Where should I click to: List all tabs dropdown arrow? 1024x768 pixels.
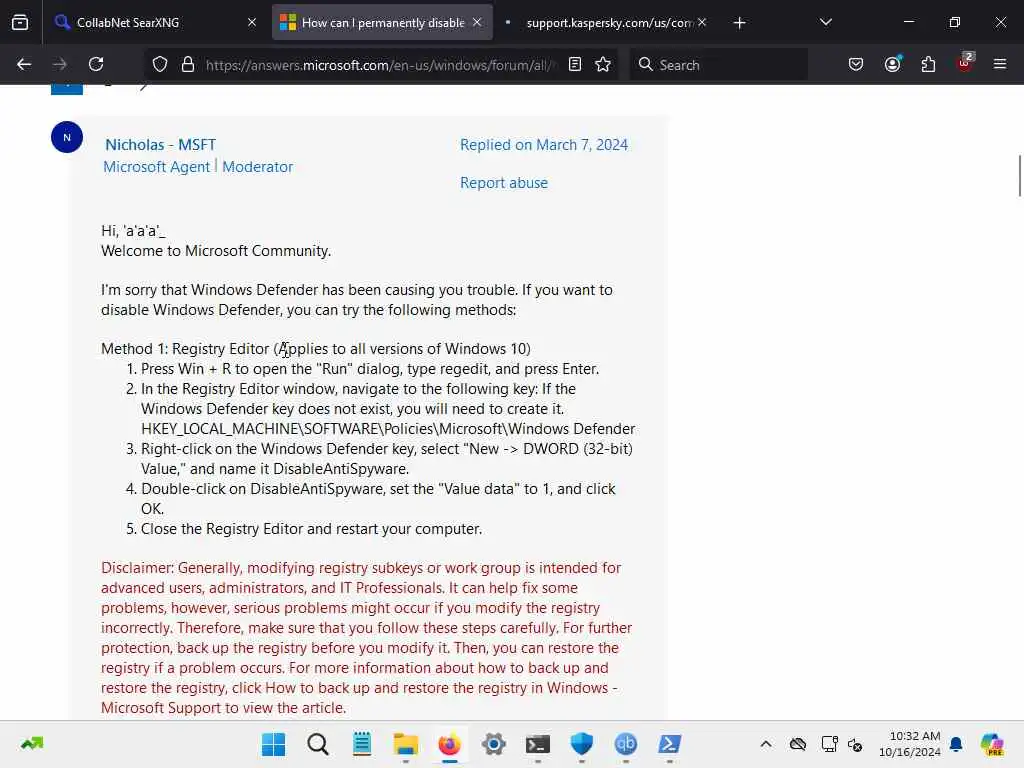click(825, 22)
